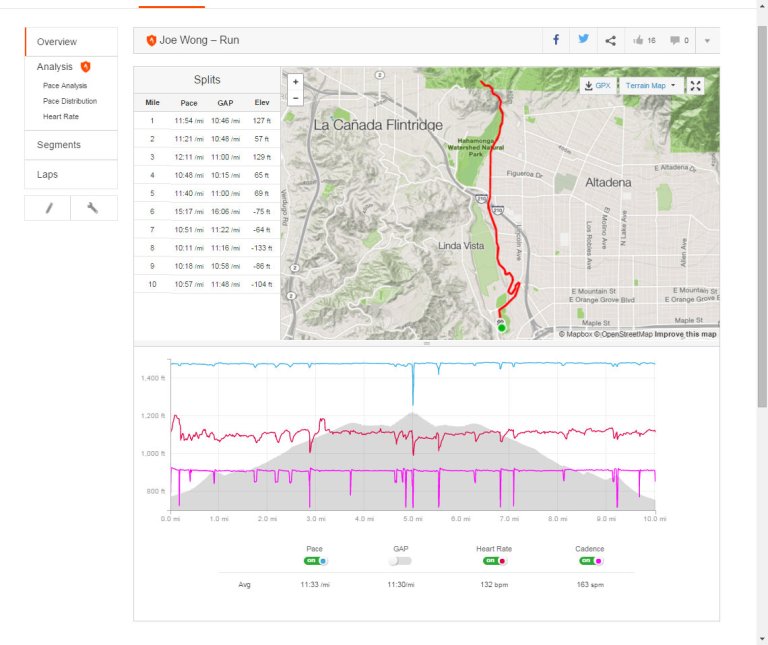Turn off the Pace toggle
The image size is (768, 645).
click(315, 561)
